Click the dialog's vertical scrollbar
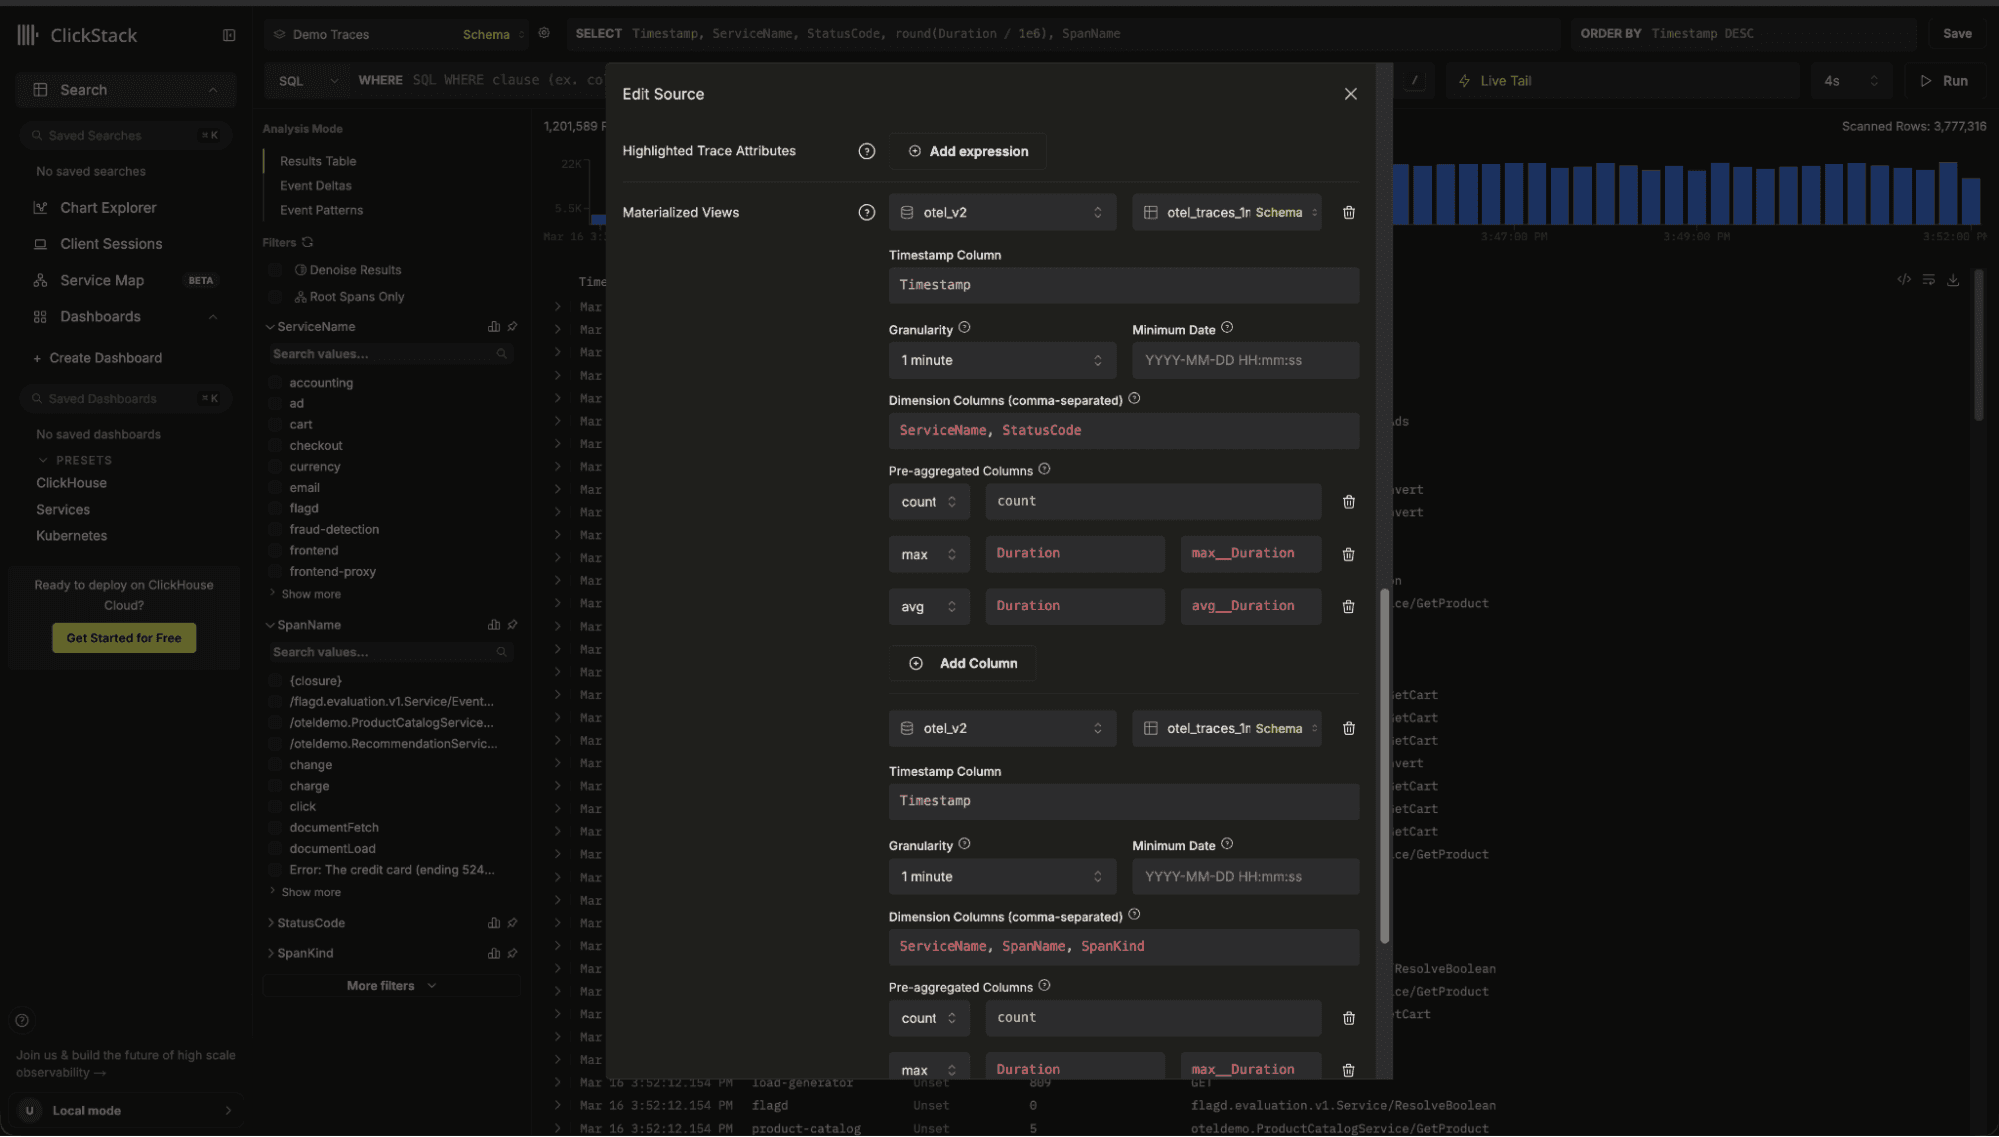This screenshot has width=1999, height=1137. [x=1384, y=765]
